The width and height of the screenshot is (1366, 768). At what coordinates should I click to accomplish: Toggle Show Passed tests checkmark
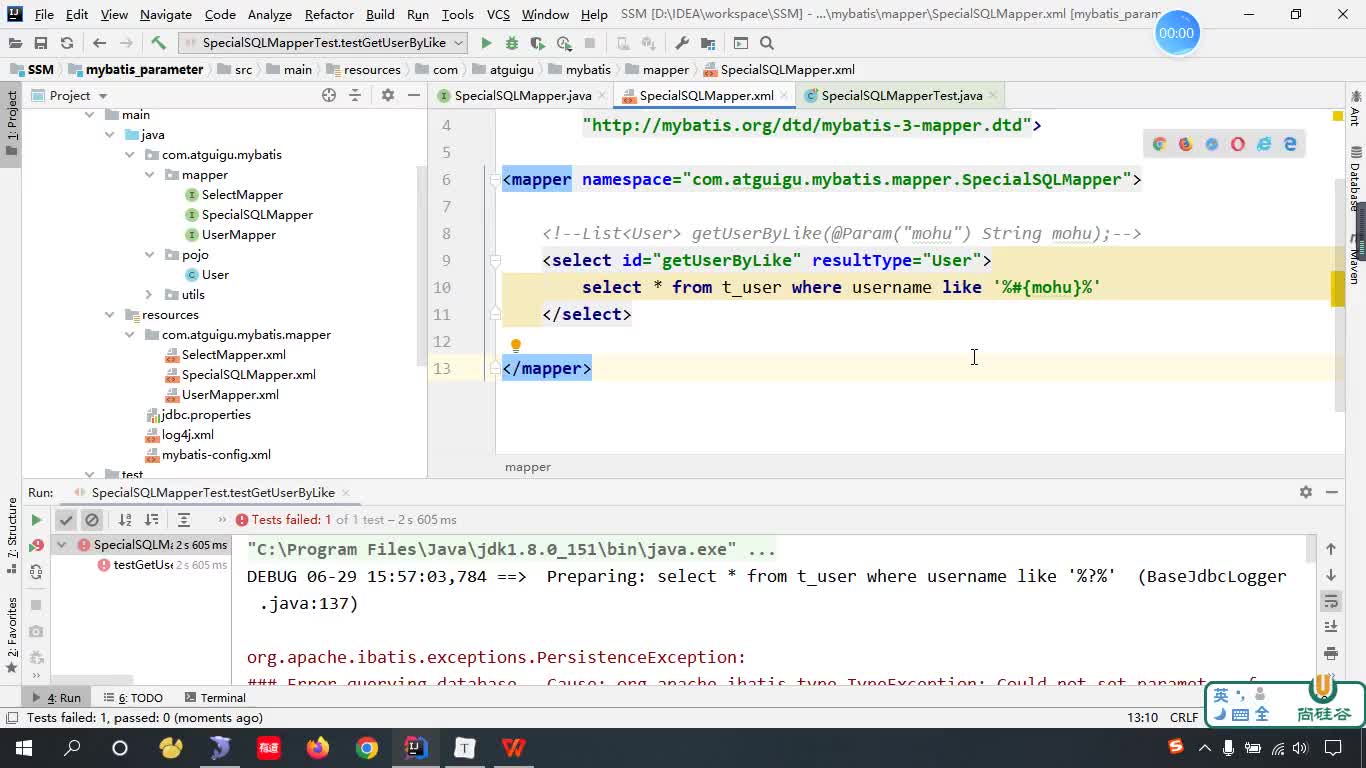[66, 520]
